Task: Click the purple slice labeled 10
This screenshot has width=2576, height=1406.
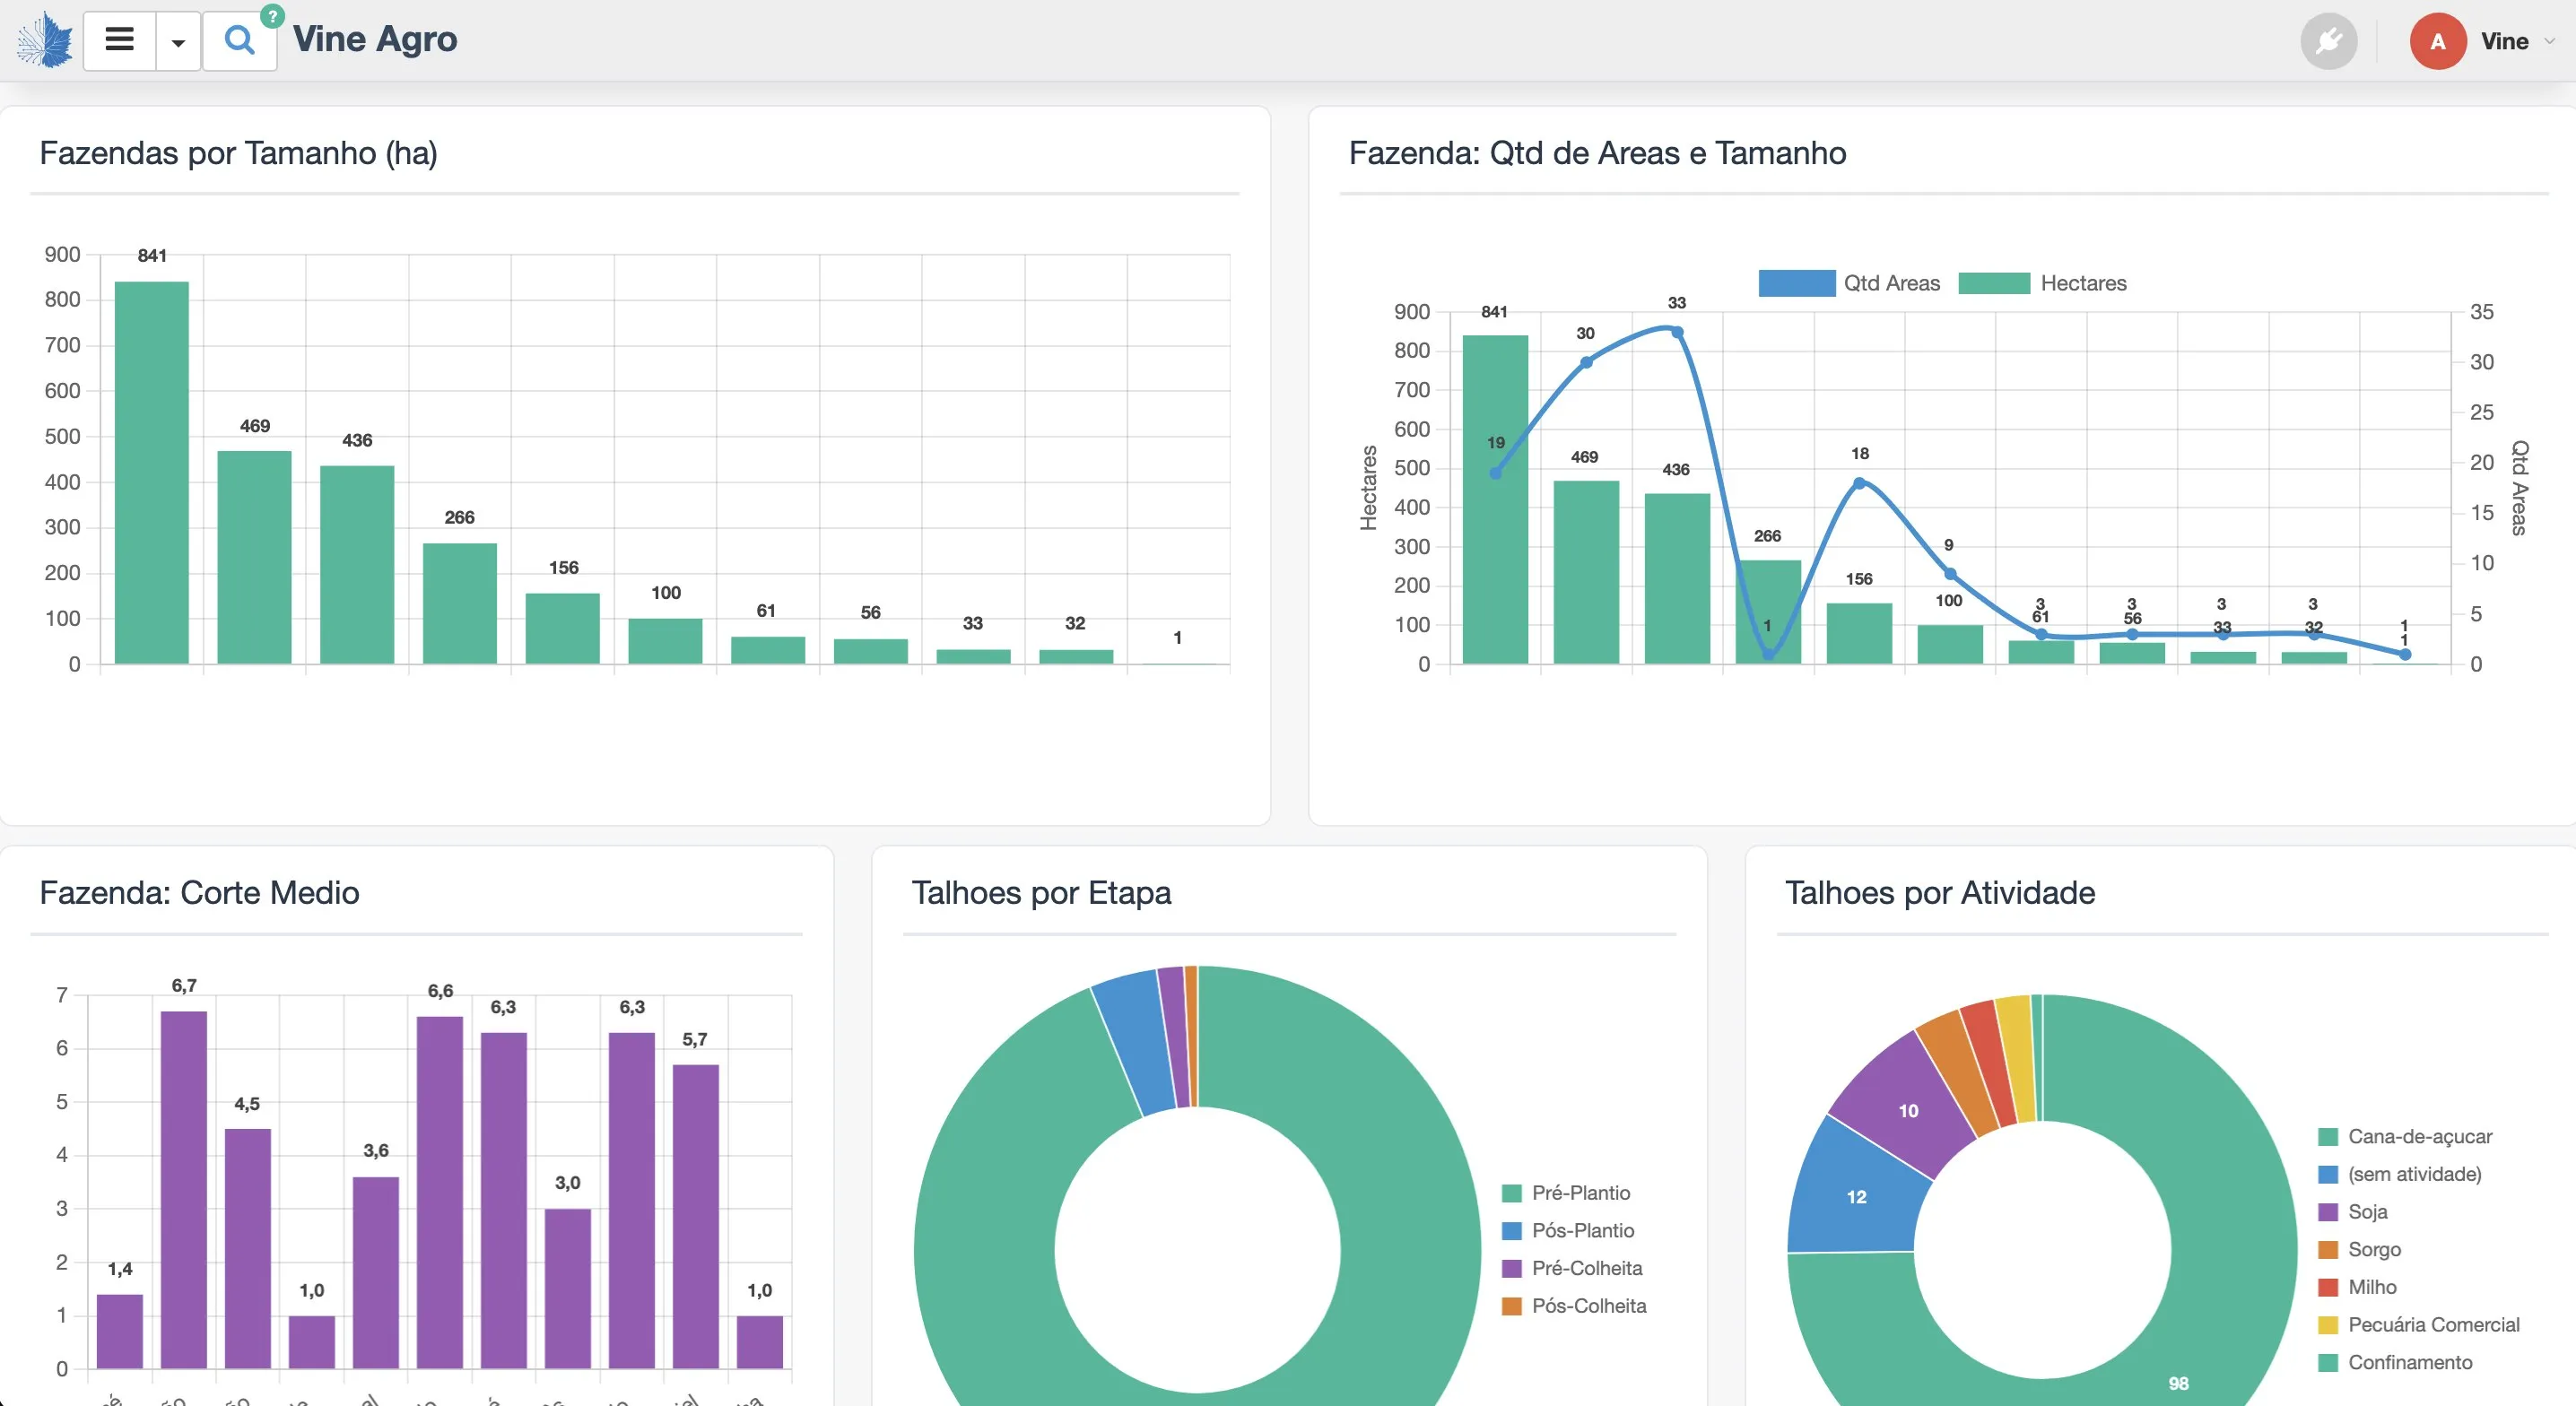Action: (1908, 1109)
